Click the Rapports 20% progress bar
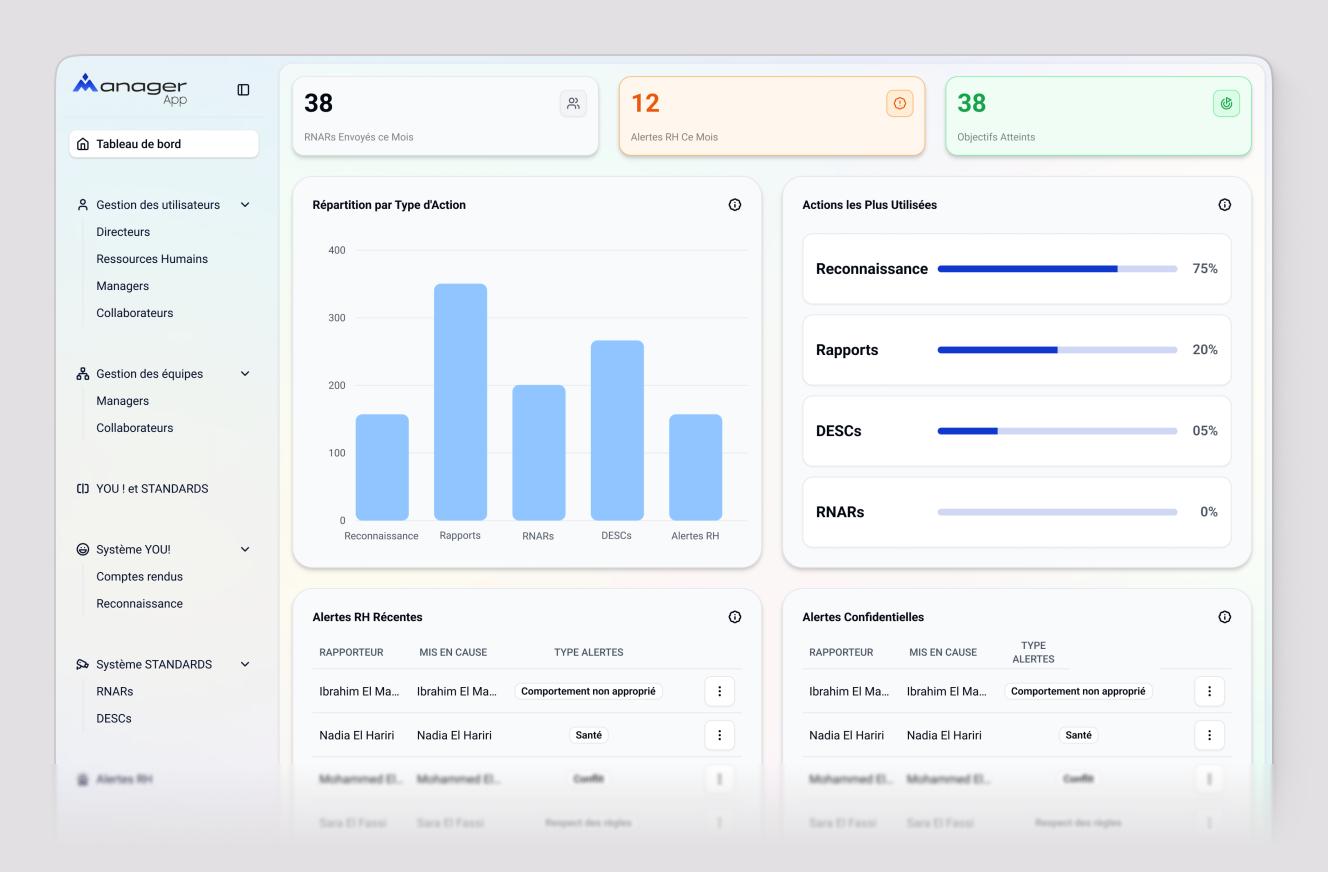Viewport: 1328px width, 872px height. point(1057,350)
